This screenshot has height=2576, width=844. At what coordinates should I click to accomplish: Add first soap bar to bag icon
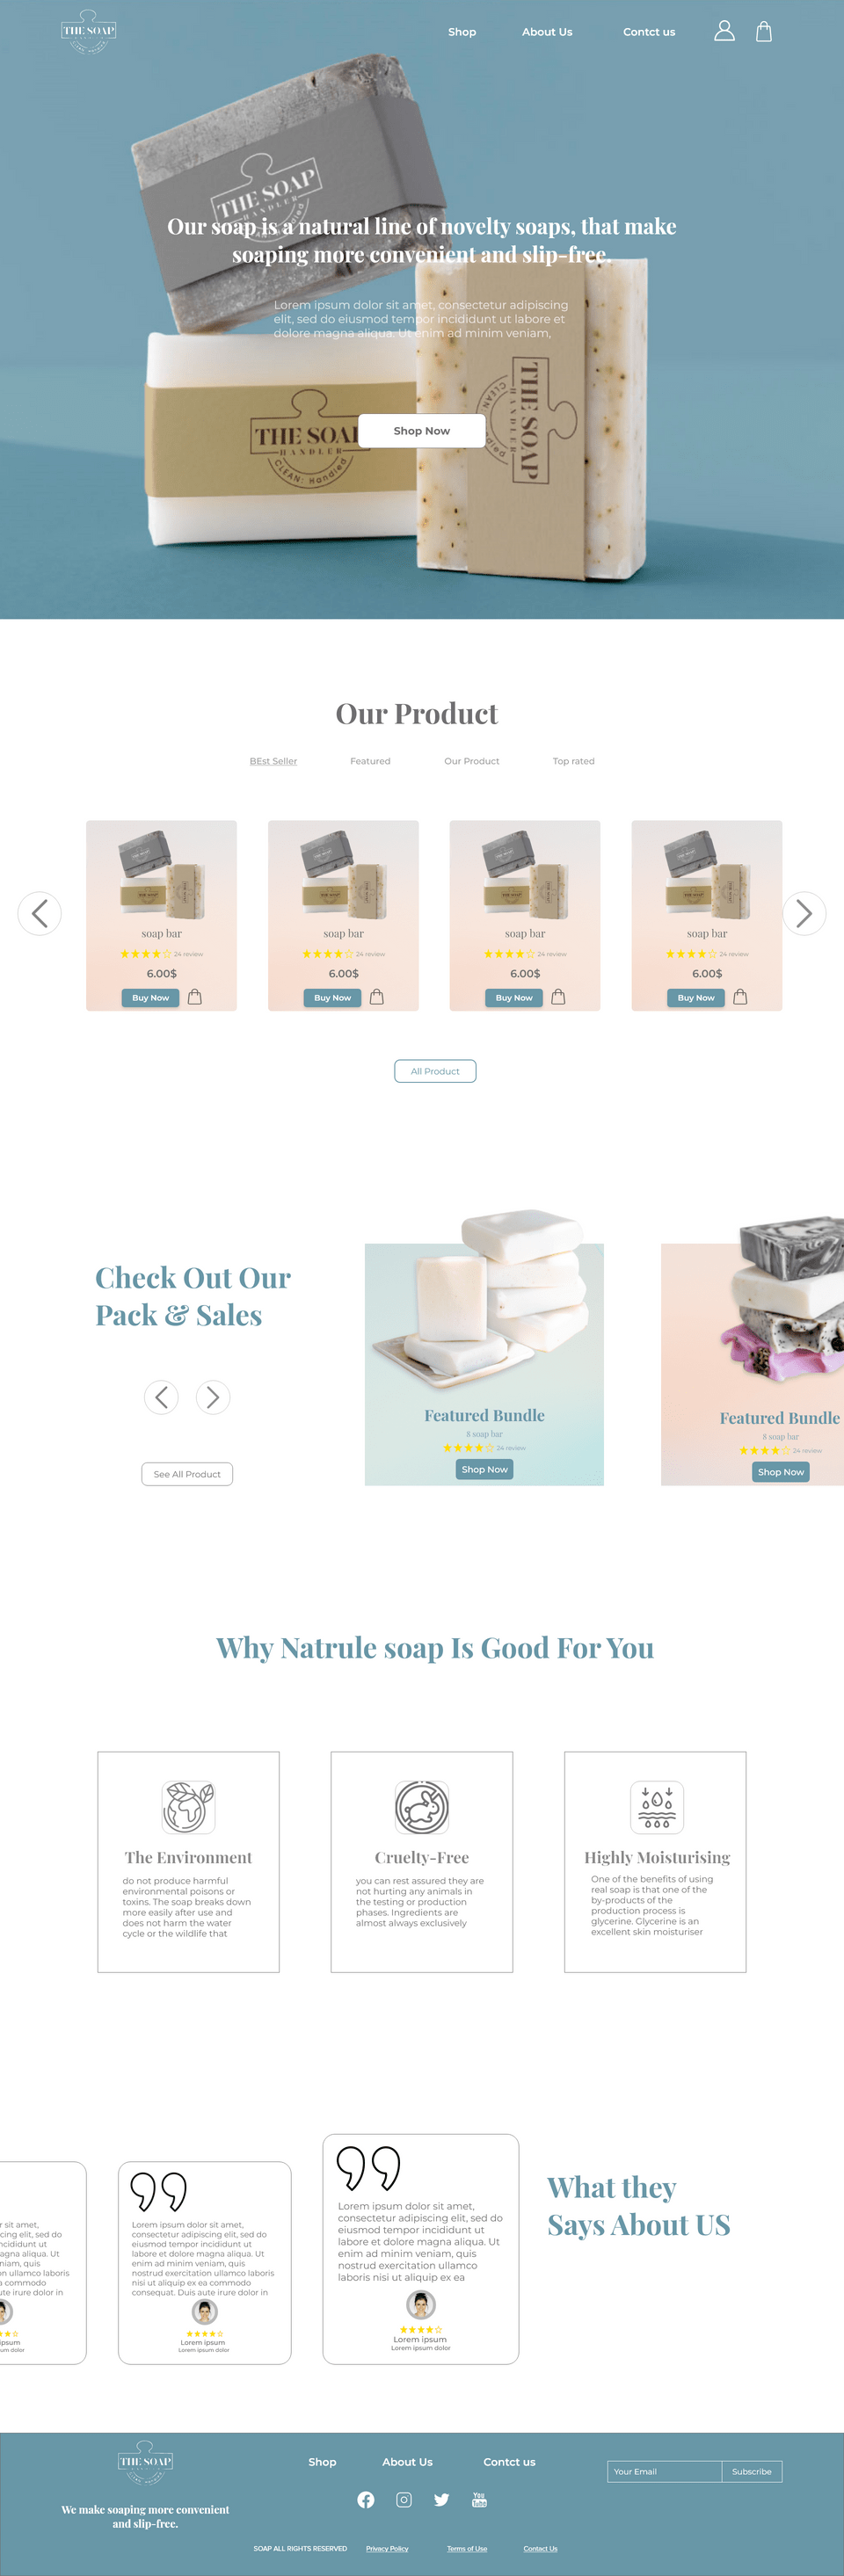pos(195,996)
